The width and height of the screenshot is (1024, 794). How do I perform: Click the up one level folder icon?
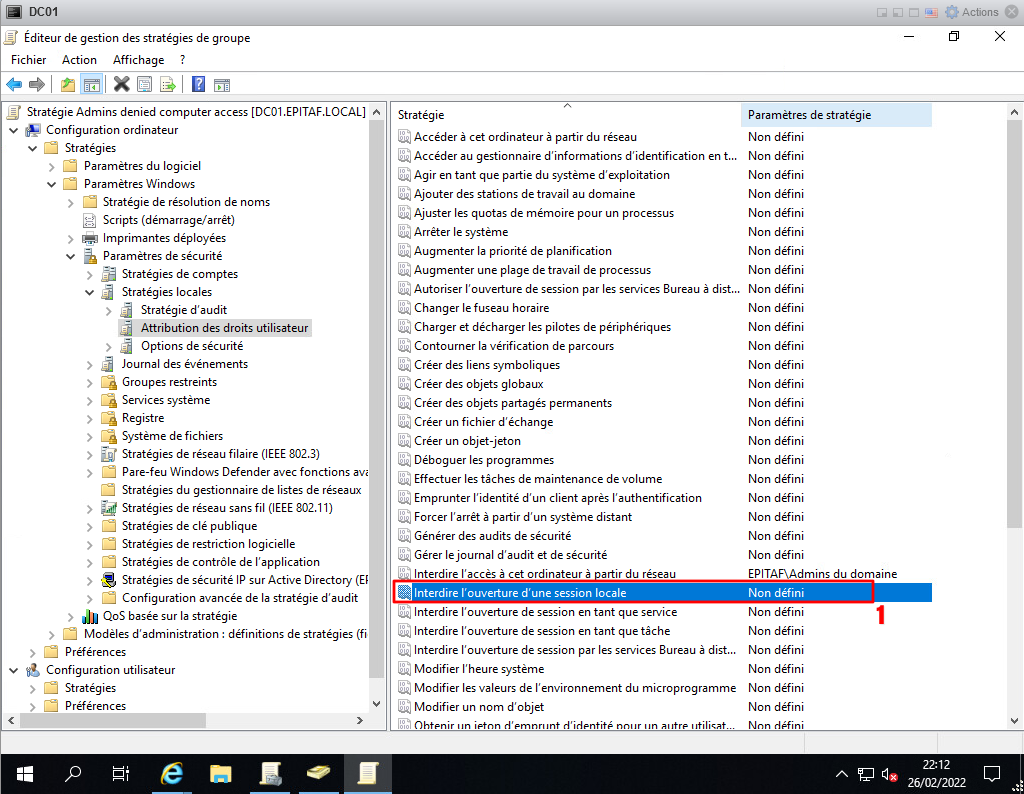coord(68,85)
